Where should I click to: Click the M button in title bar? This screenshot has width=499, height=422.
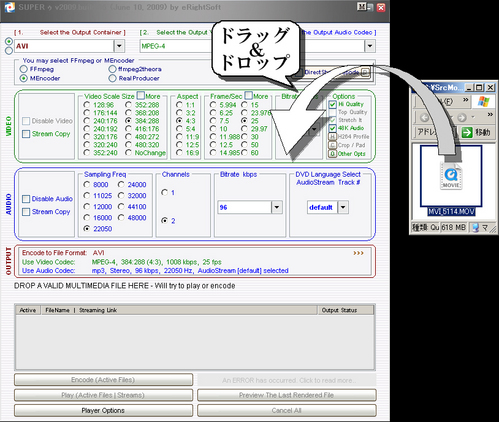(x=361, y=7)
